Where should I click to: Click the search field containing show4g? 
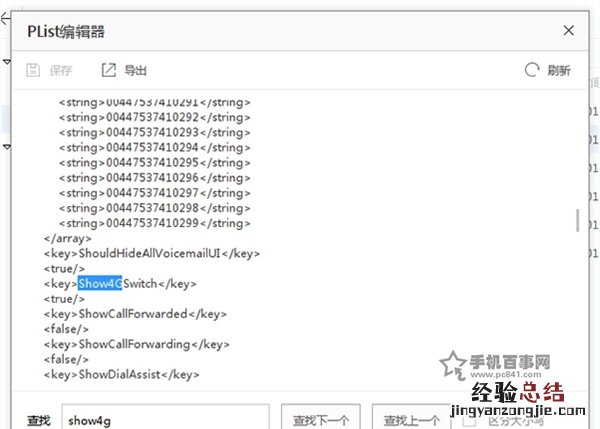click(165, 420)
